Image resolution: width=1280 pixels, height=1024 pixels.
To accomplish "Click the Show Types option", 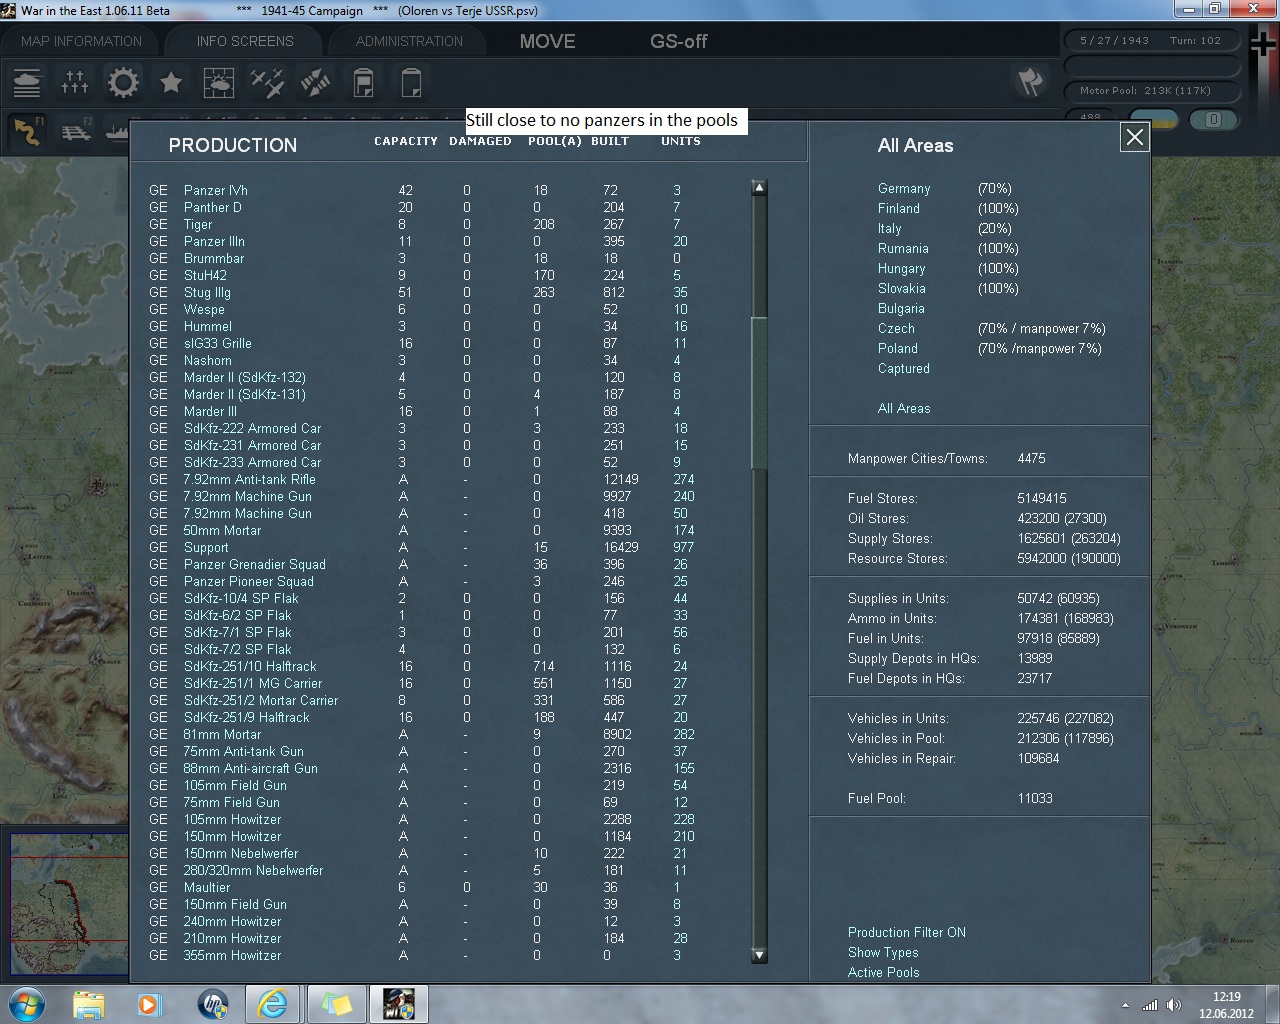I will (x=883, y=952).
